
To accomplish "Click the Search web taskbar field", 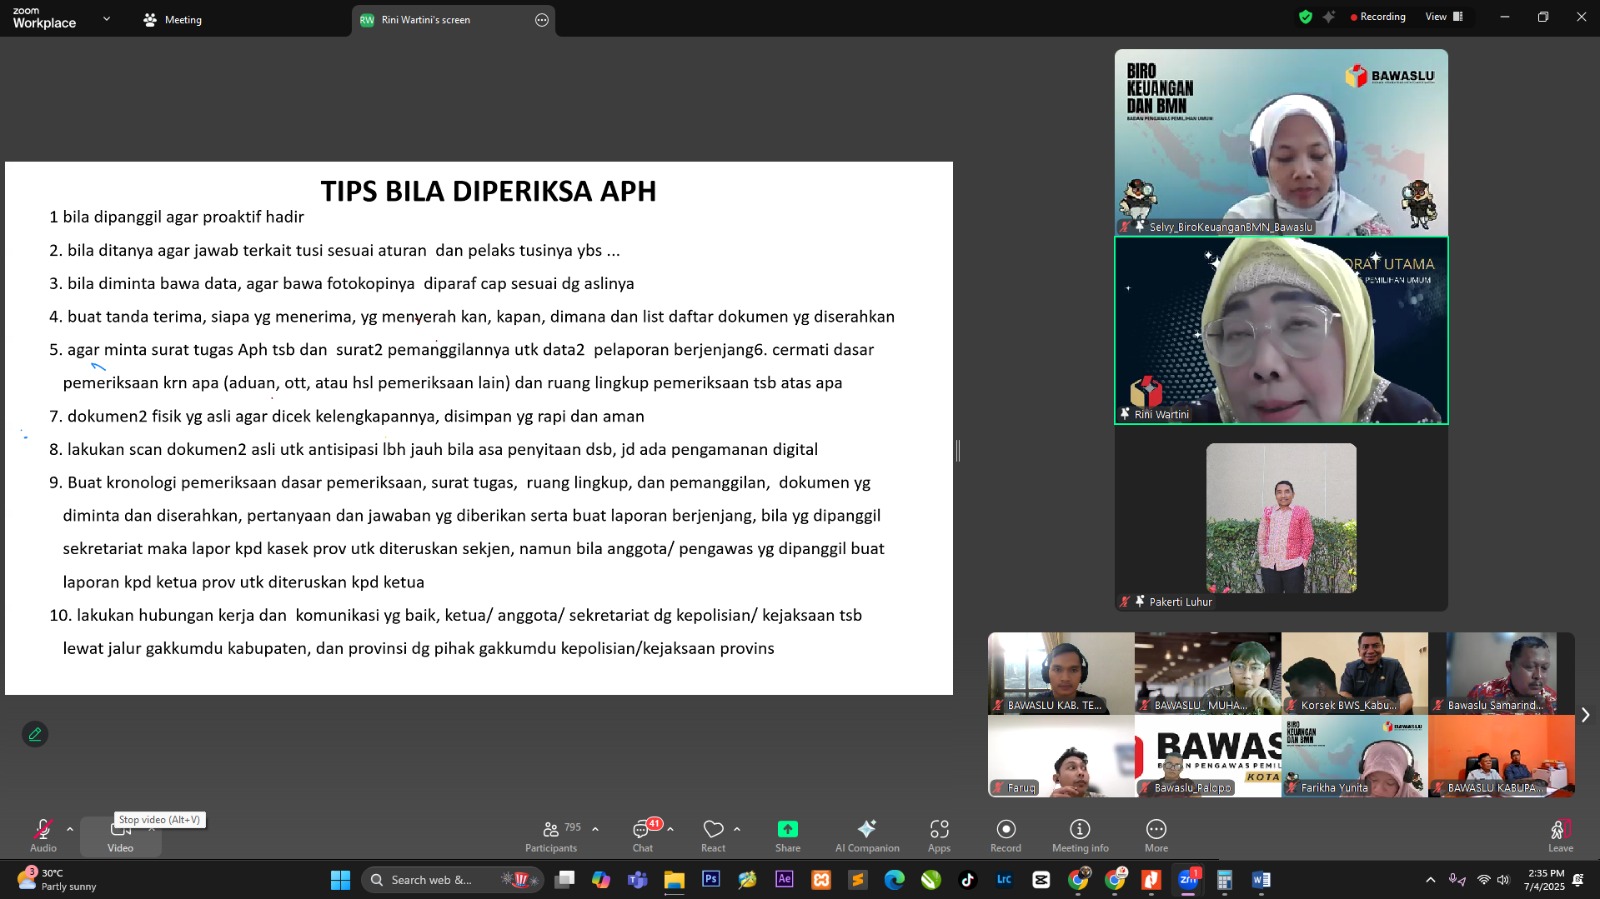I will click(x=453, y=880).
